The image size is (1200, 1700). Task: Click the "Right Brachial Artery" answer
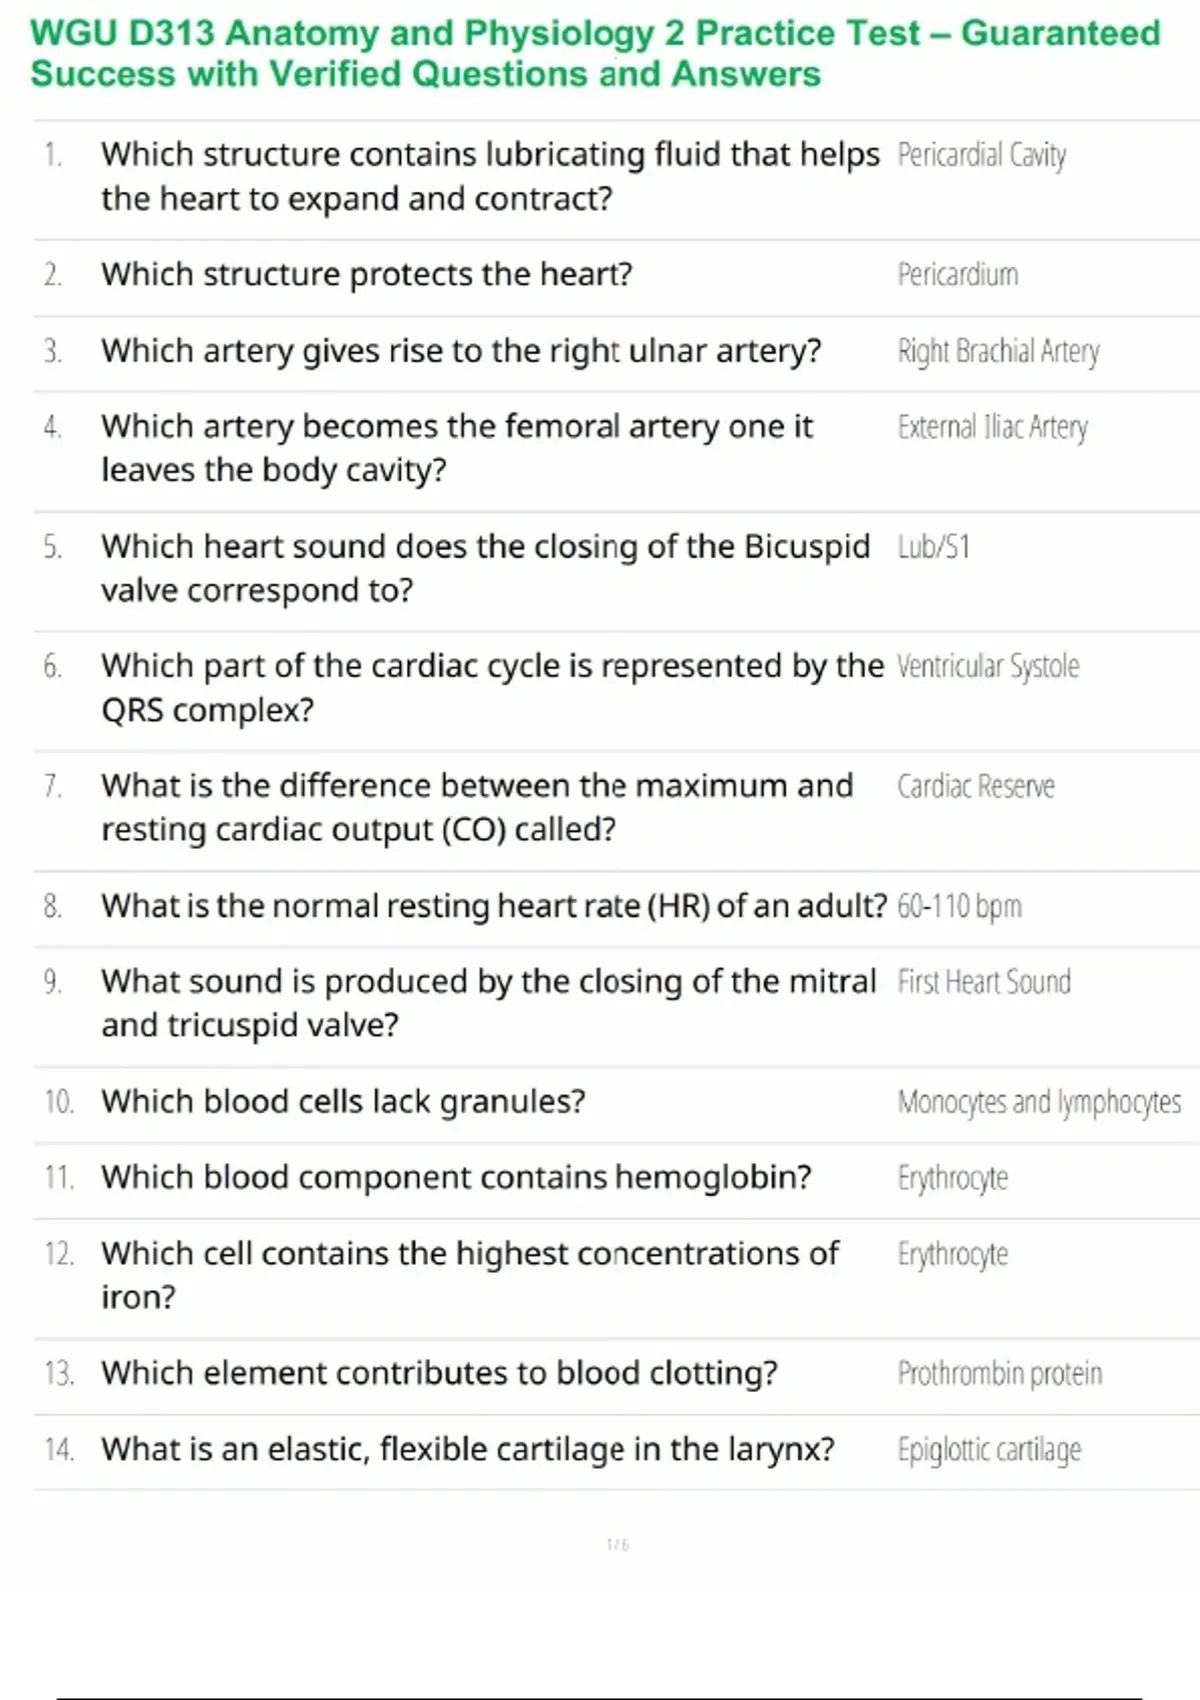(998, 351)
